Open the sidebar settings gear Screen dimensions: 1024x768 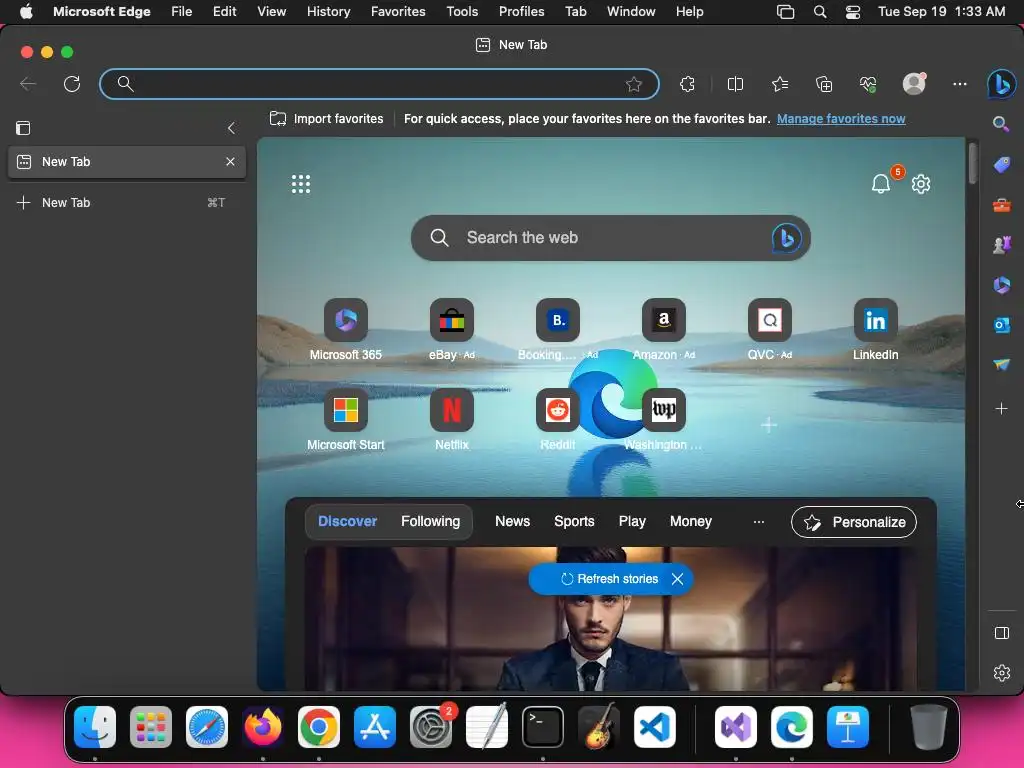point(1001,673)
